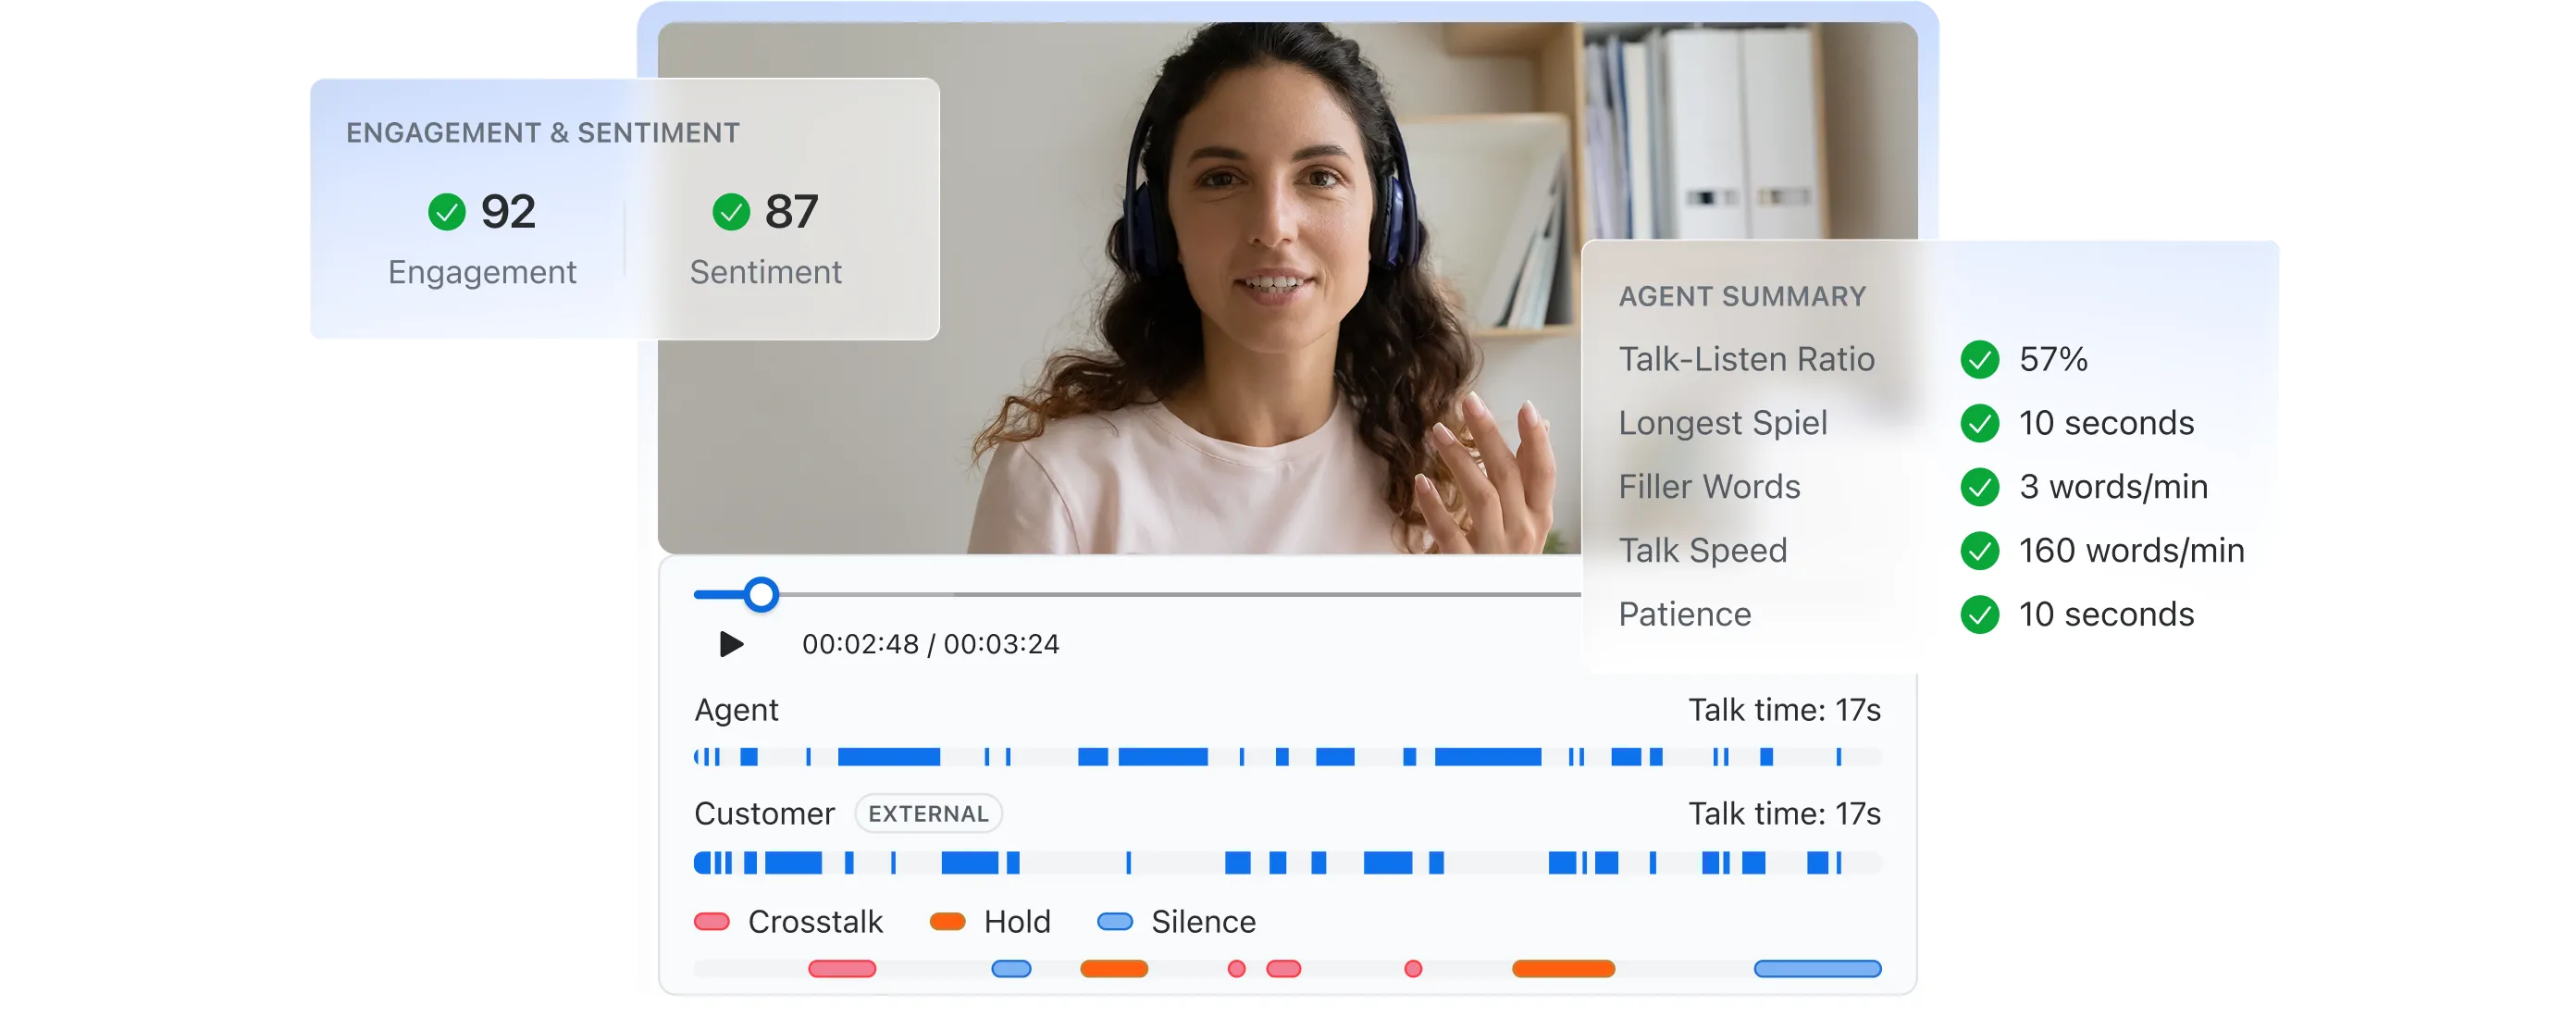Click the 3 words/min value
Image resolution: width=2576 pixels, height=1018 pixels.
(x=2113, y=487)
